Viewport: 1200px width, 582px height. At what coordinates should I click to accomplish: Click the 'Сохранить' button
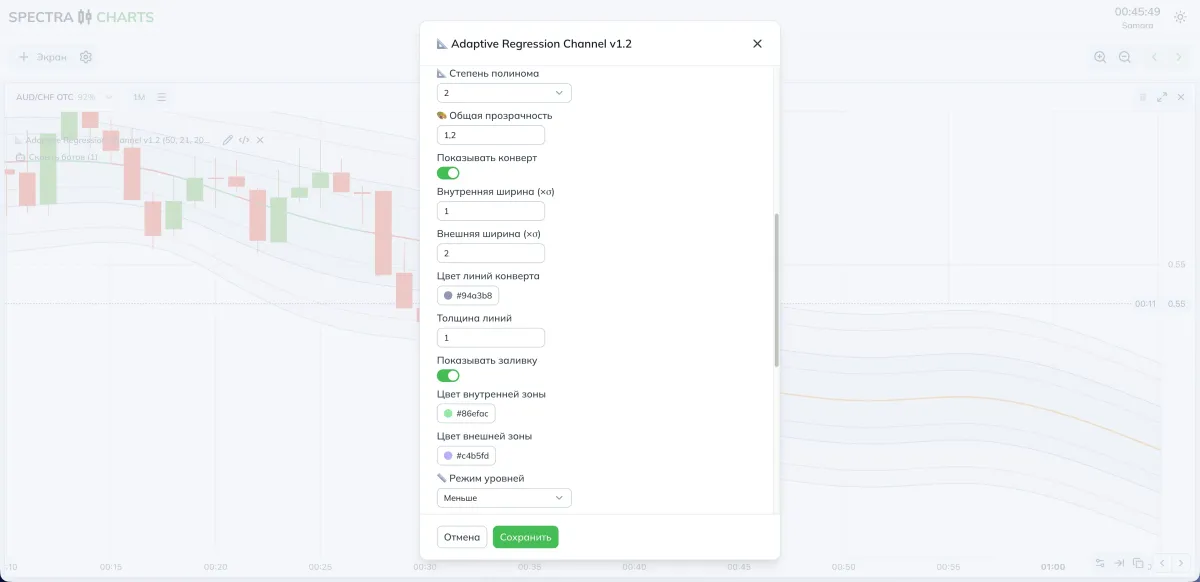point(525,537)
